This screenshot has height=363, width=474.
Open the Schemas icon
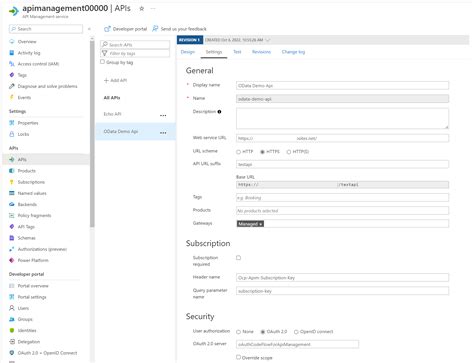(x=12, y=238)
